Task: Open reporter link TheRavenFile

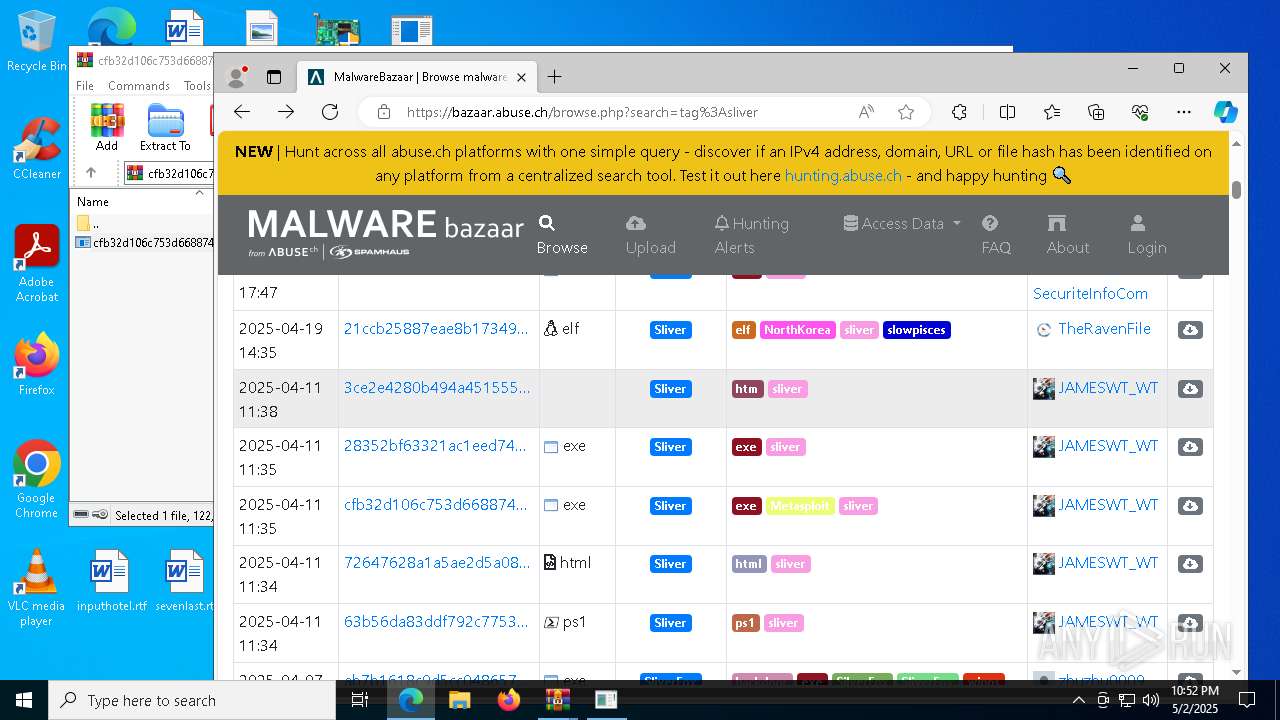Action: (1104, 328)
